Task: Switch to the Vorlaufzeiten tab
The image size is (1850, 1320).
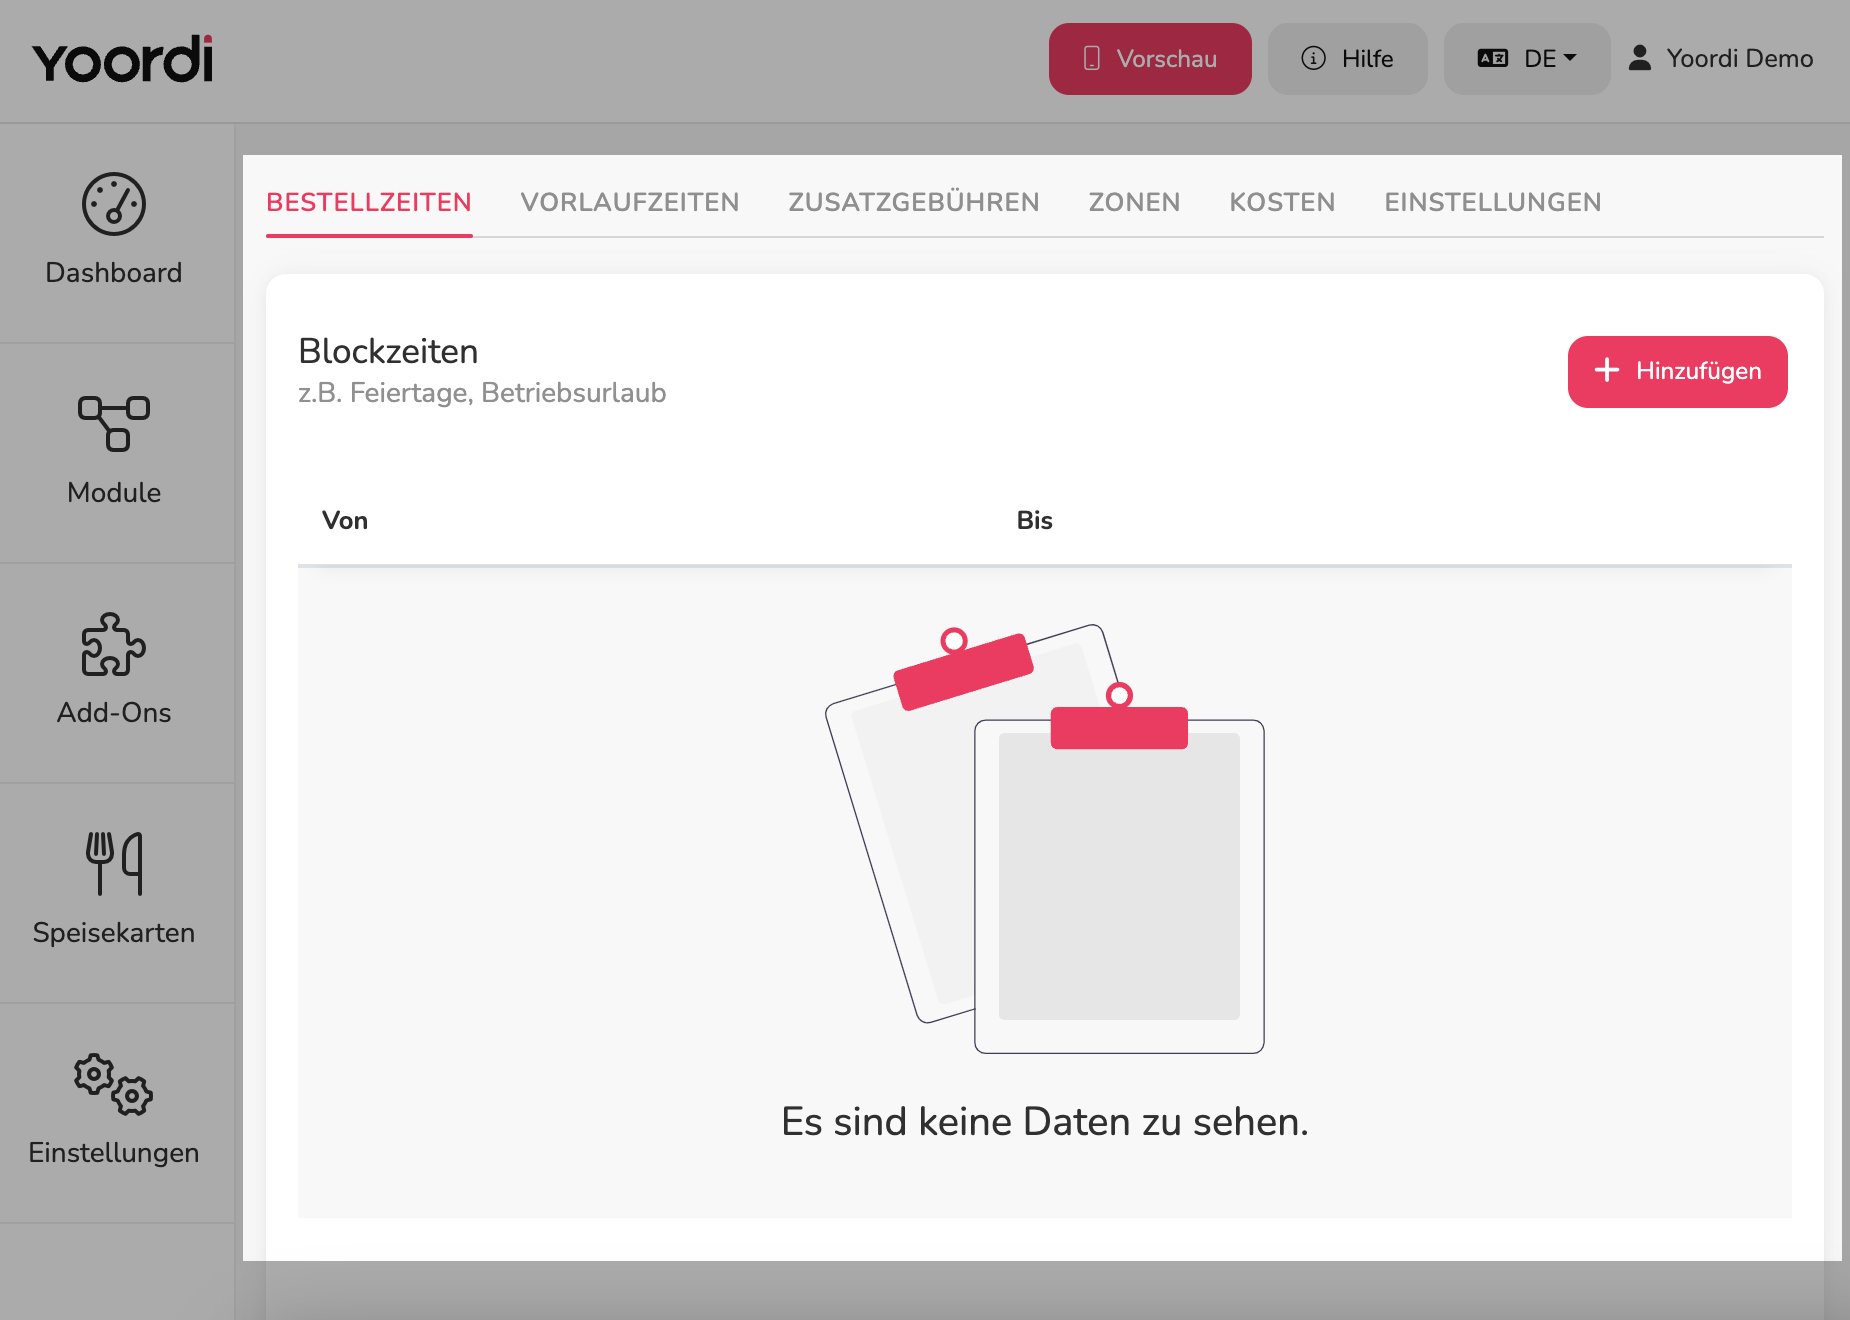Action: click(x=630, y=202)
